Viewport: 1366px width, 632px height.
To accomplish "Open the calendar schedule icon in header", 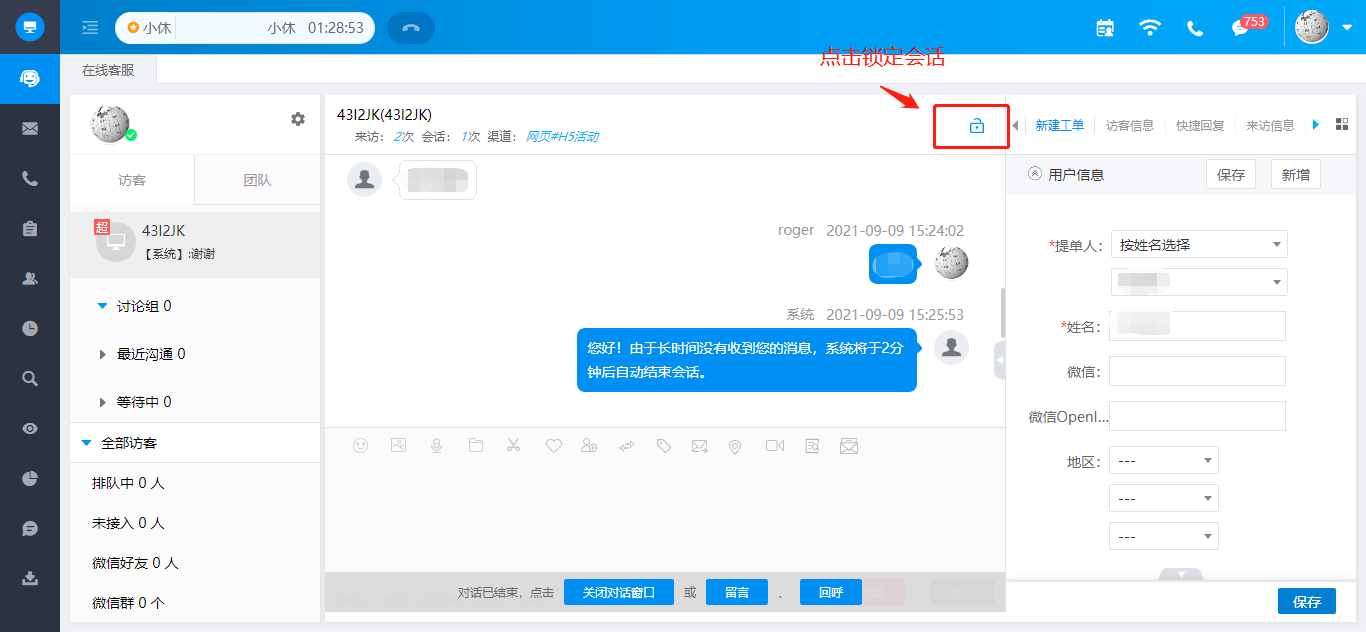I will pos(1105,28).
